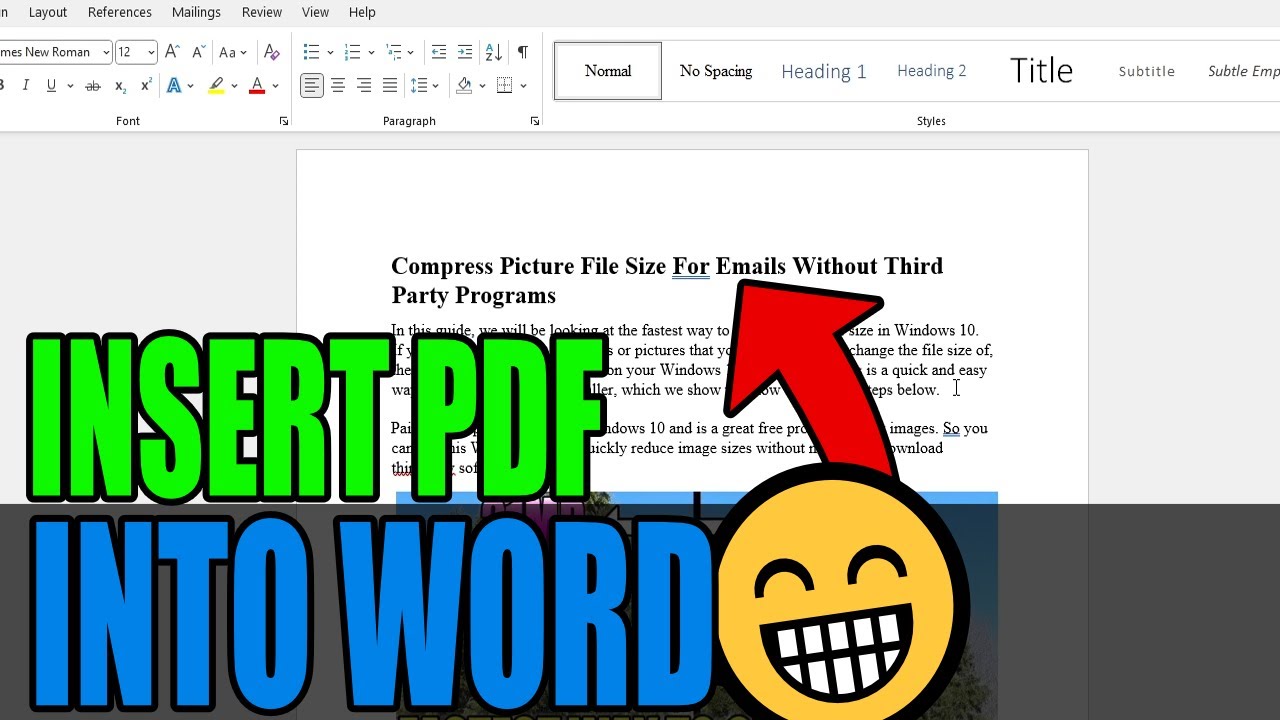Viewport: 1280px width, 720px height.
Task: Open the References tab
Action: 120,12
